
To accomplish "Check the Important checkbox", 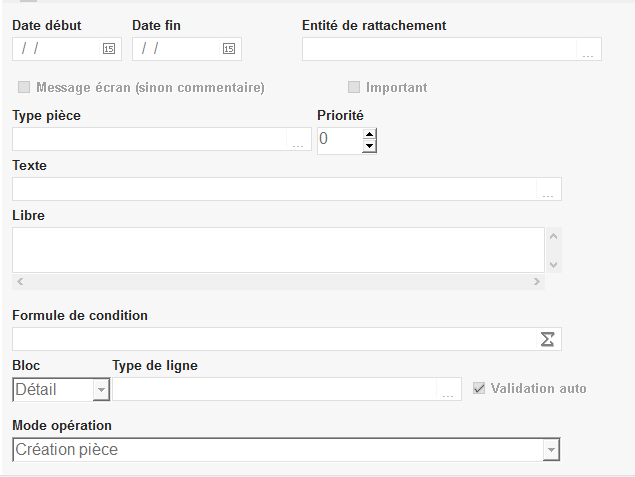I will (354, 87).
